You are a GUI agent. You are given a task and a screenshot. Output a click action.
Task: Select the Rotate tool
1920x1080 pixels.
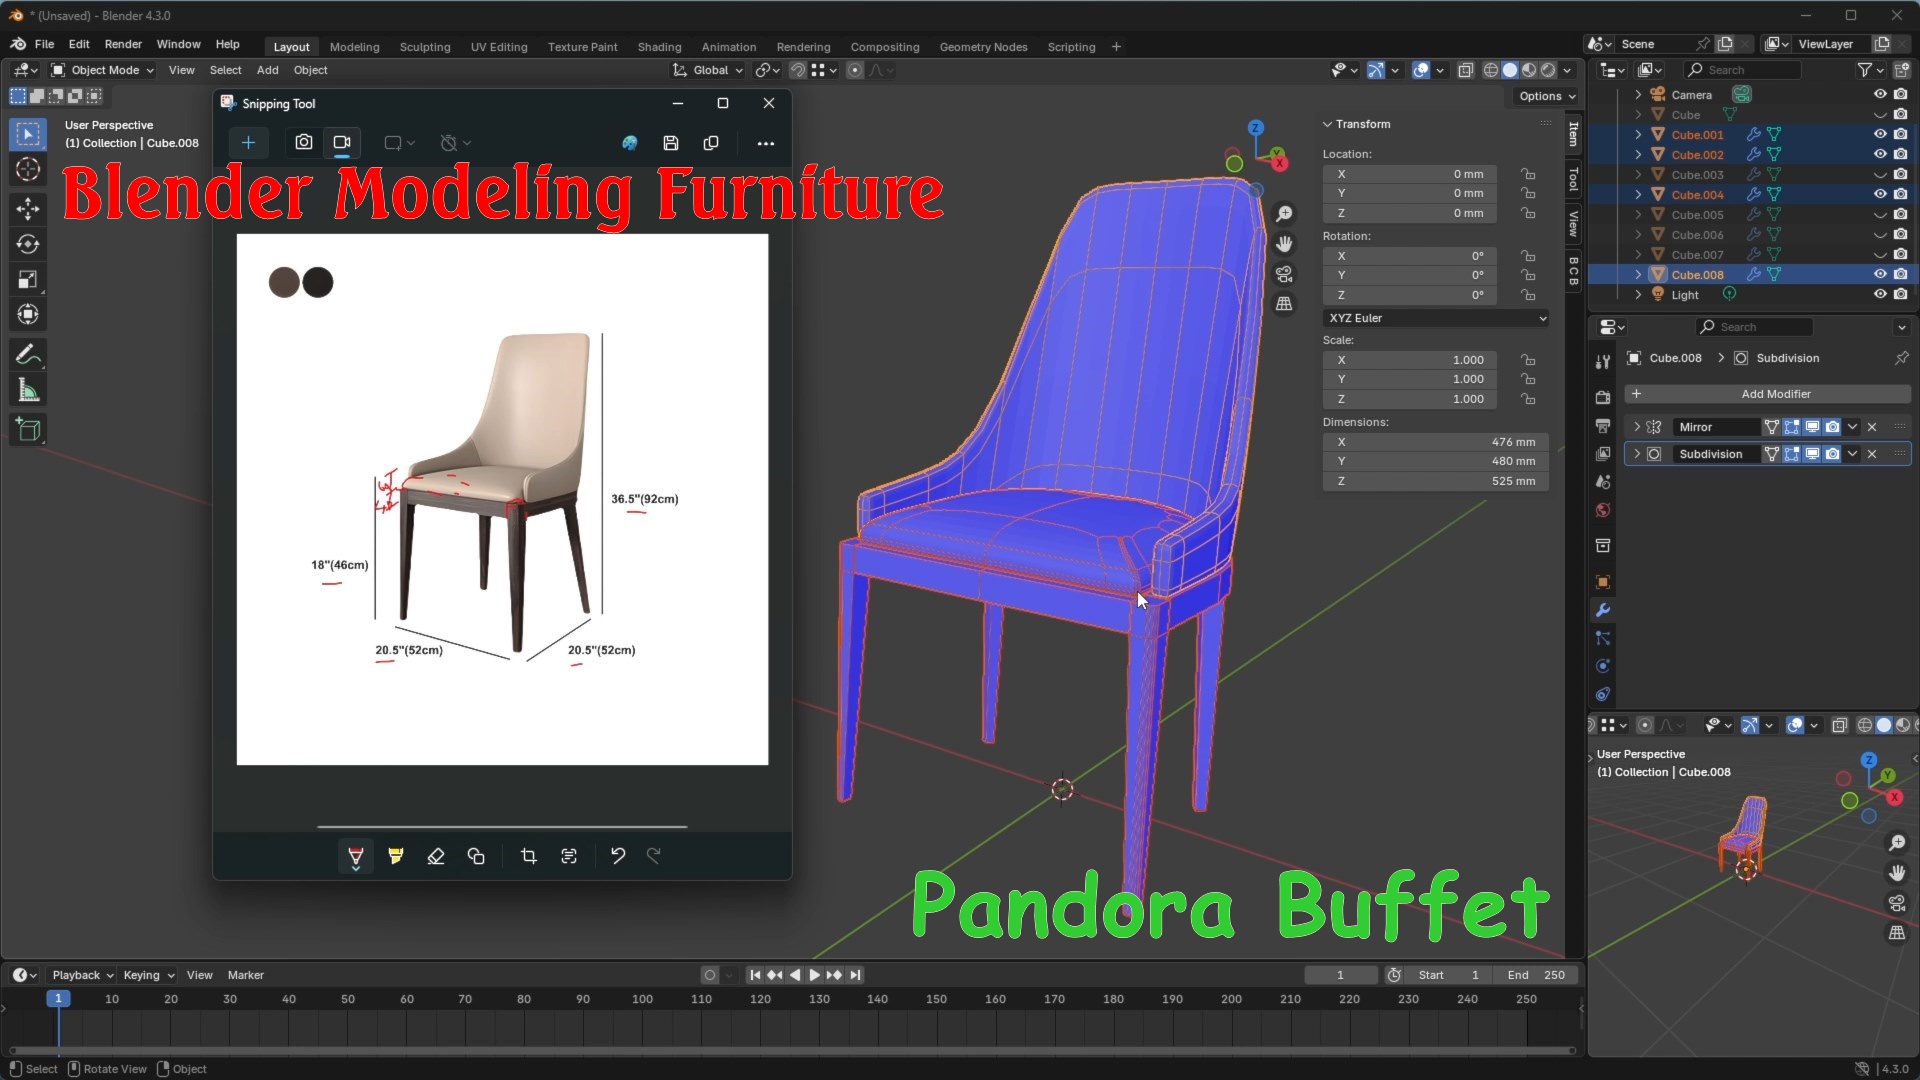click(28, 244)
